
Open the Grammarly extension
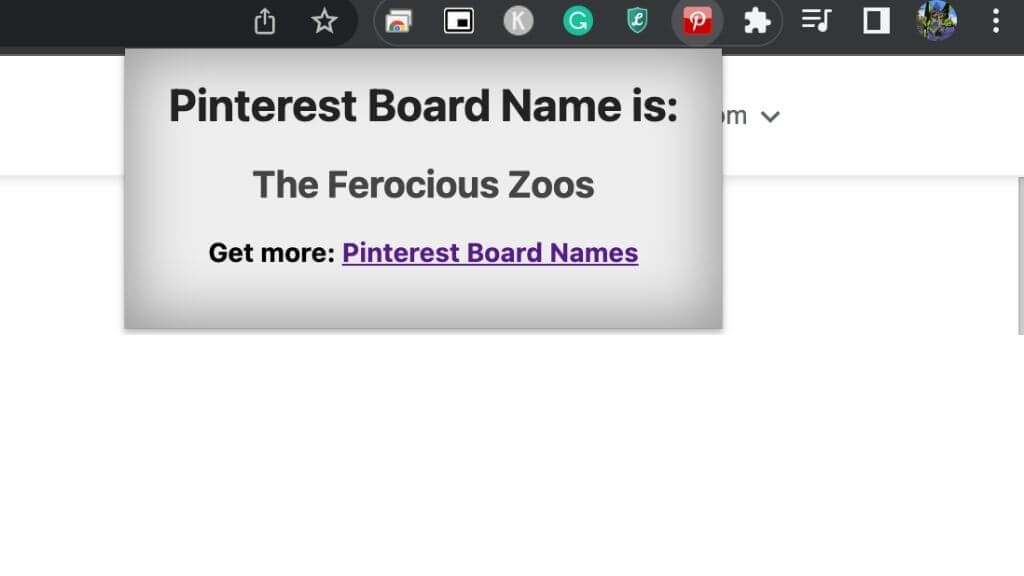click(578, 21)
